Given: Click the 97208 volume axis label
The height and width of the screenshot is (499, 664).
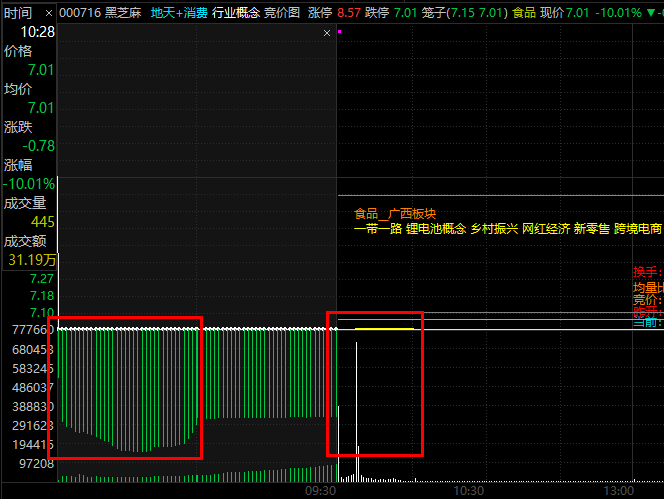Looking at the screenshot, I should click(36, 464).
